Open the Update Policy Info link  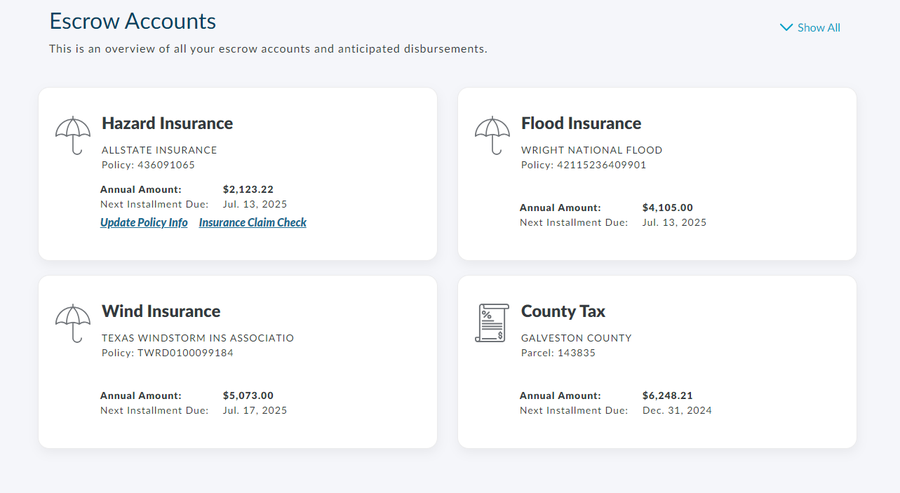144,223
